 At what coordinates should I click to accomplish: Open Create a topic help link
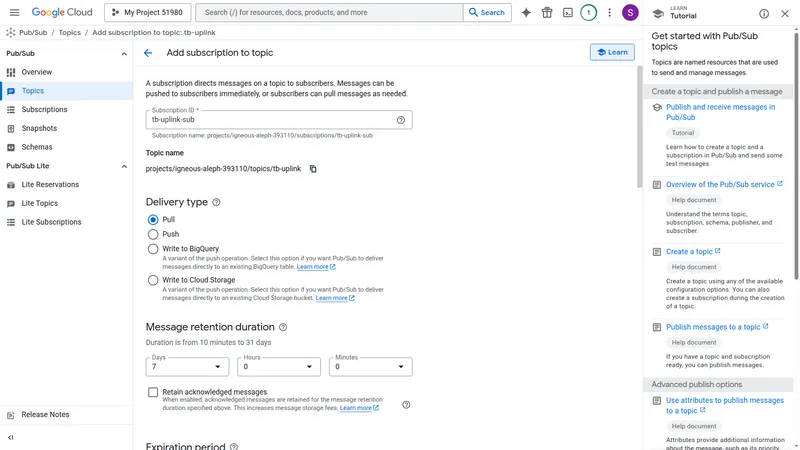(x=693, y=252)
